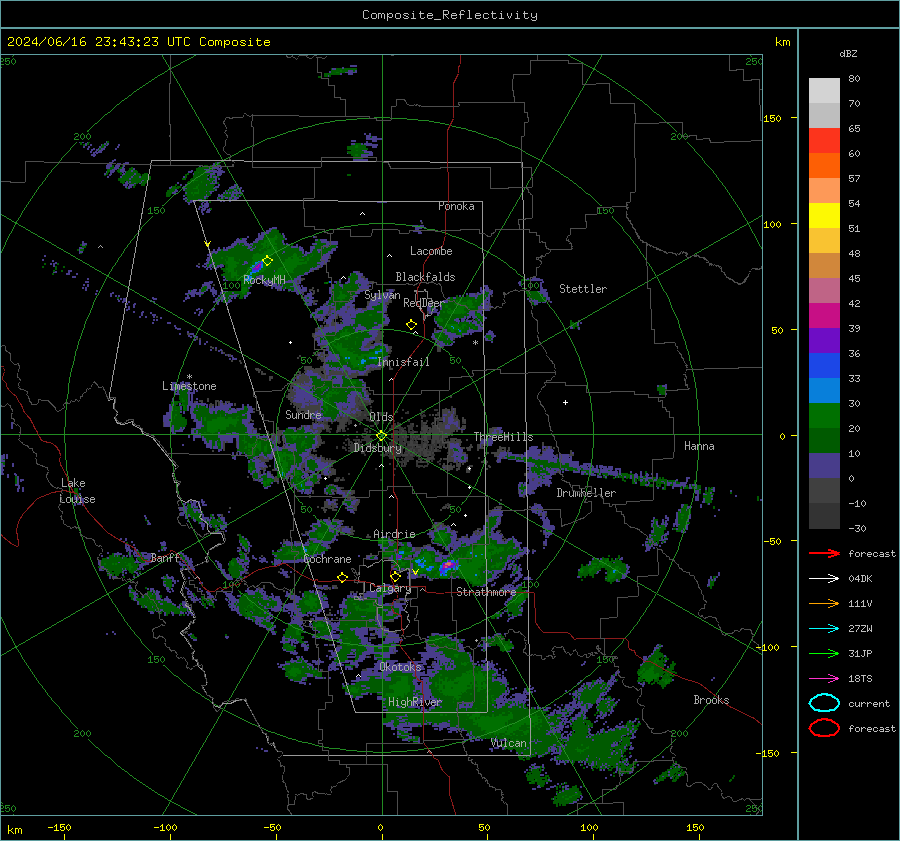Pick the bright yellow 51-54 dBZ swatch
This screenshot has width=900, height=841.
click(x=824, y=216)
